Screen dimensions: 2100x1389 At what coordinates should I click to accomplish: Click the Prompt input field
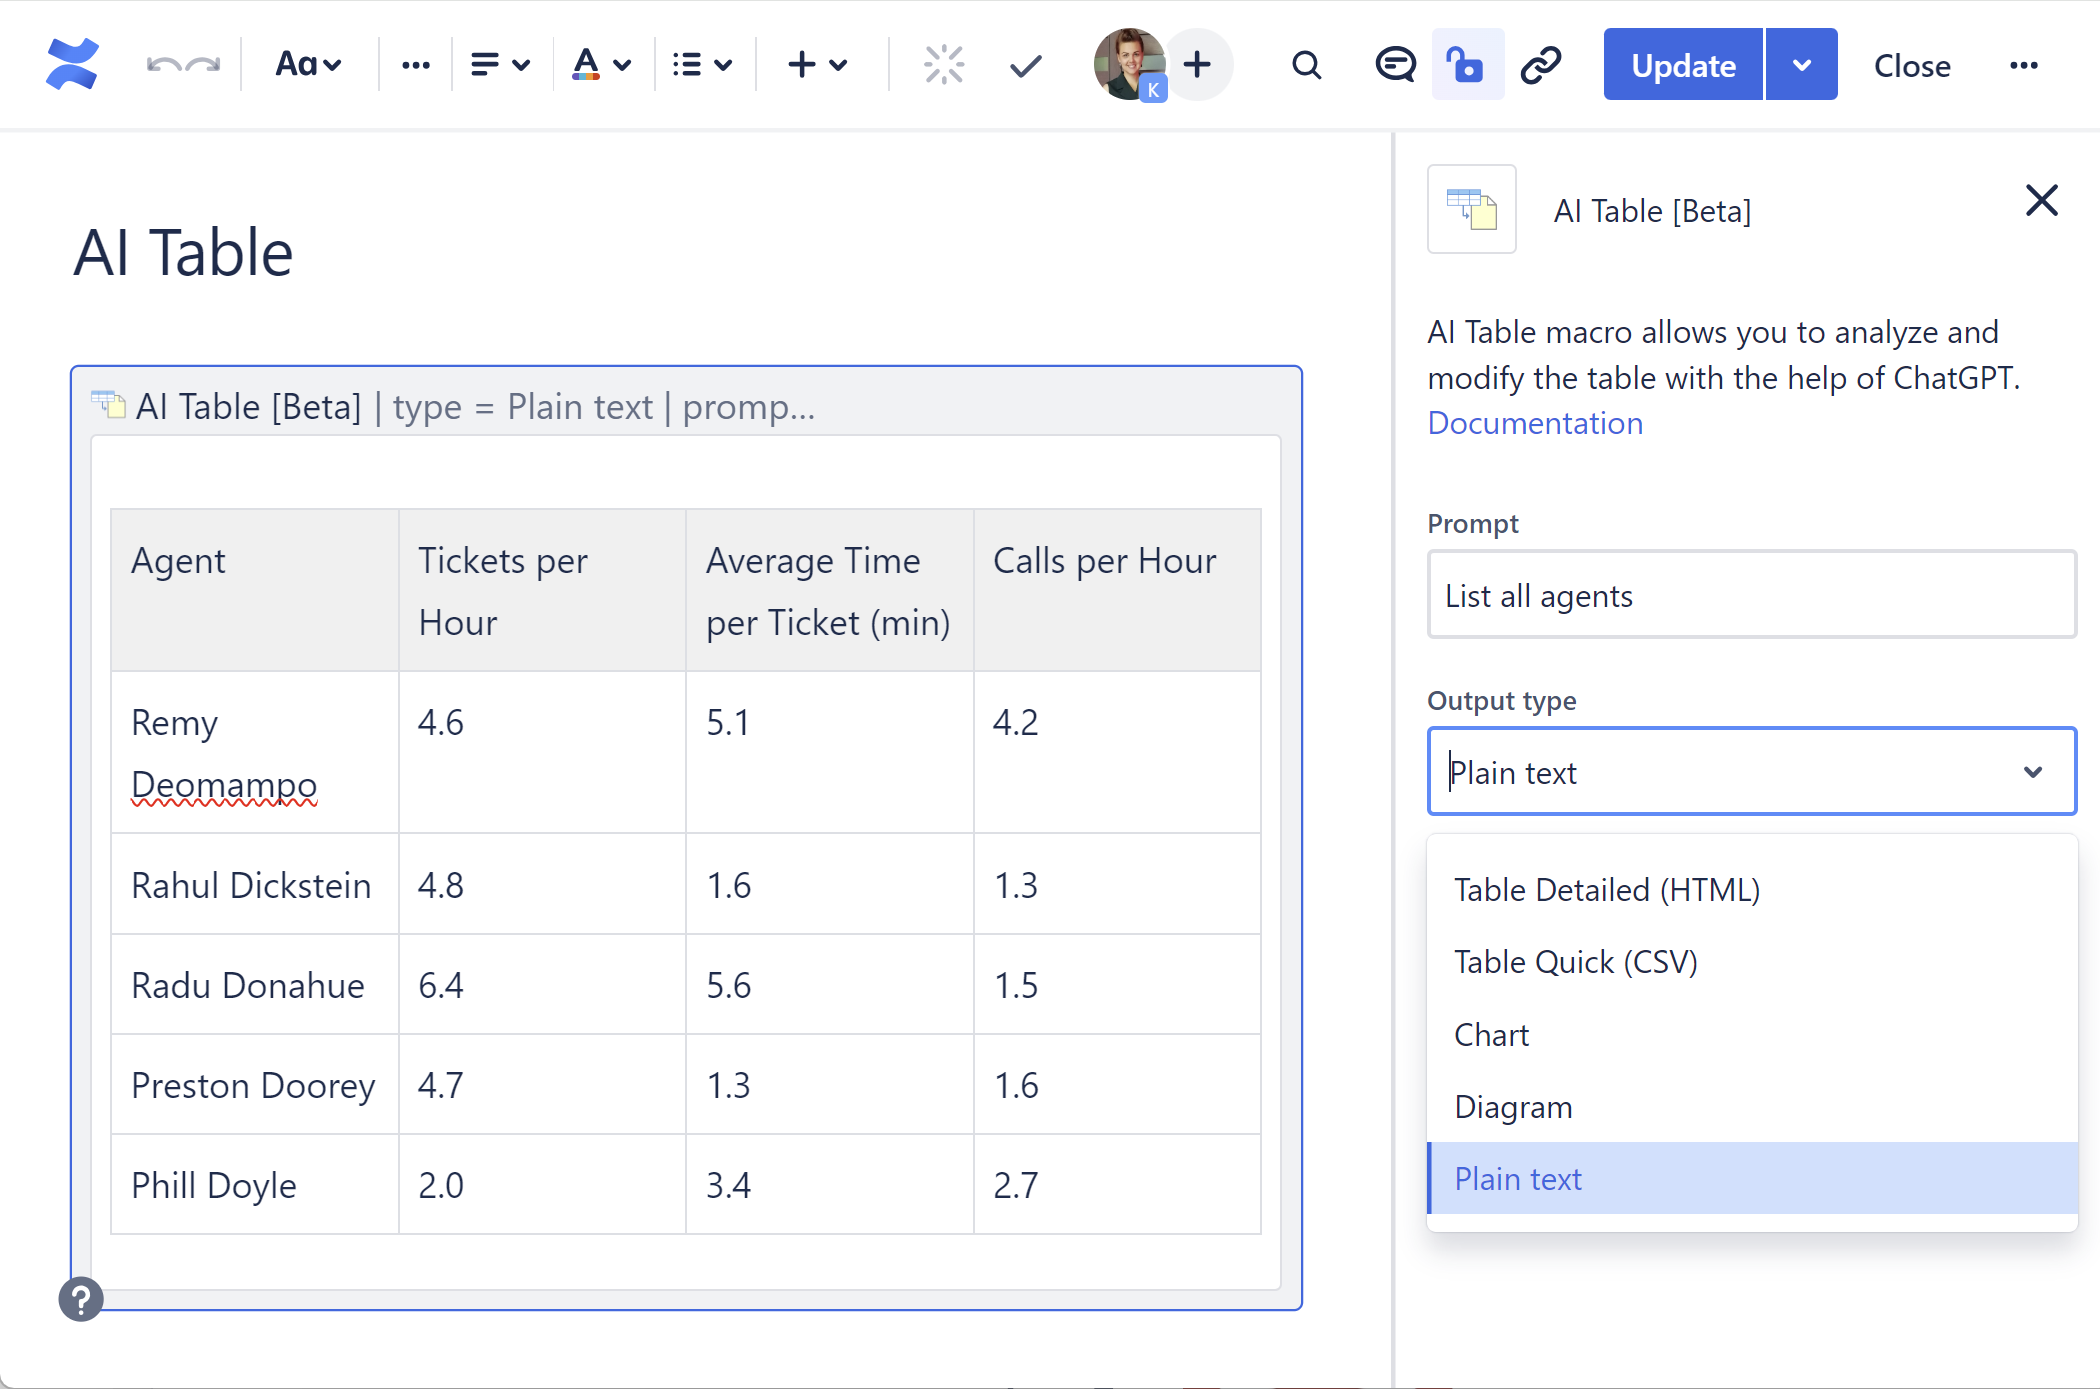[1751, 595]
